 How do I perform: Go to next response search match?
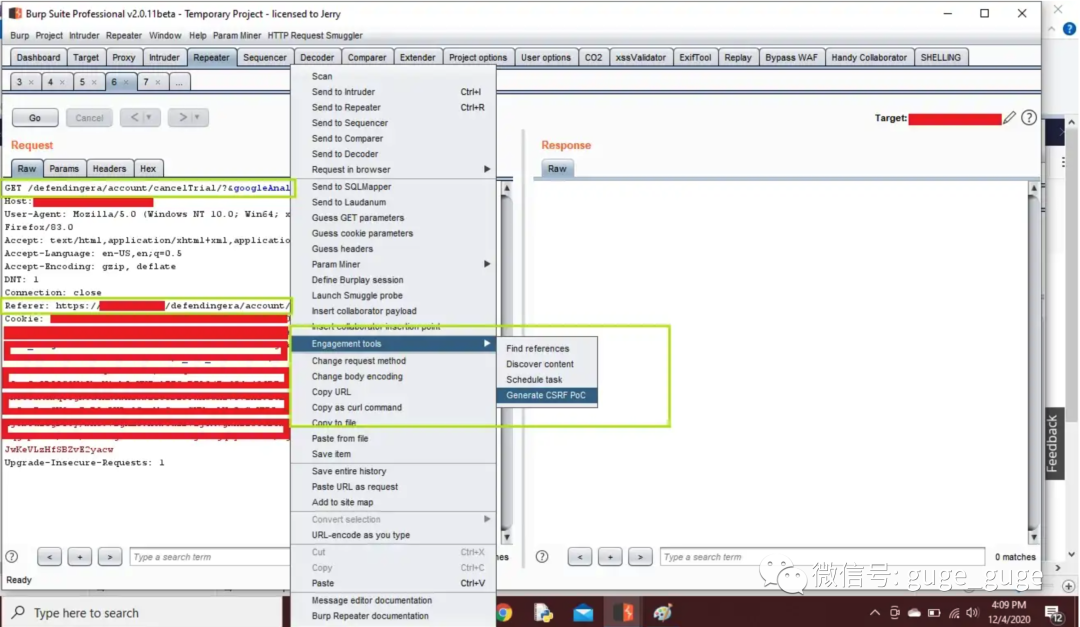[640, 557]
